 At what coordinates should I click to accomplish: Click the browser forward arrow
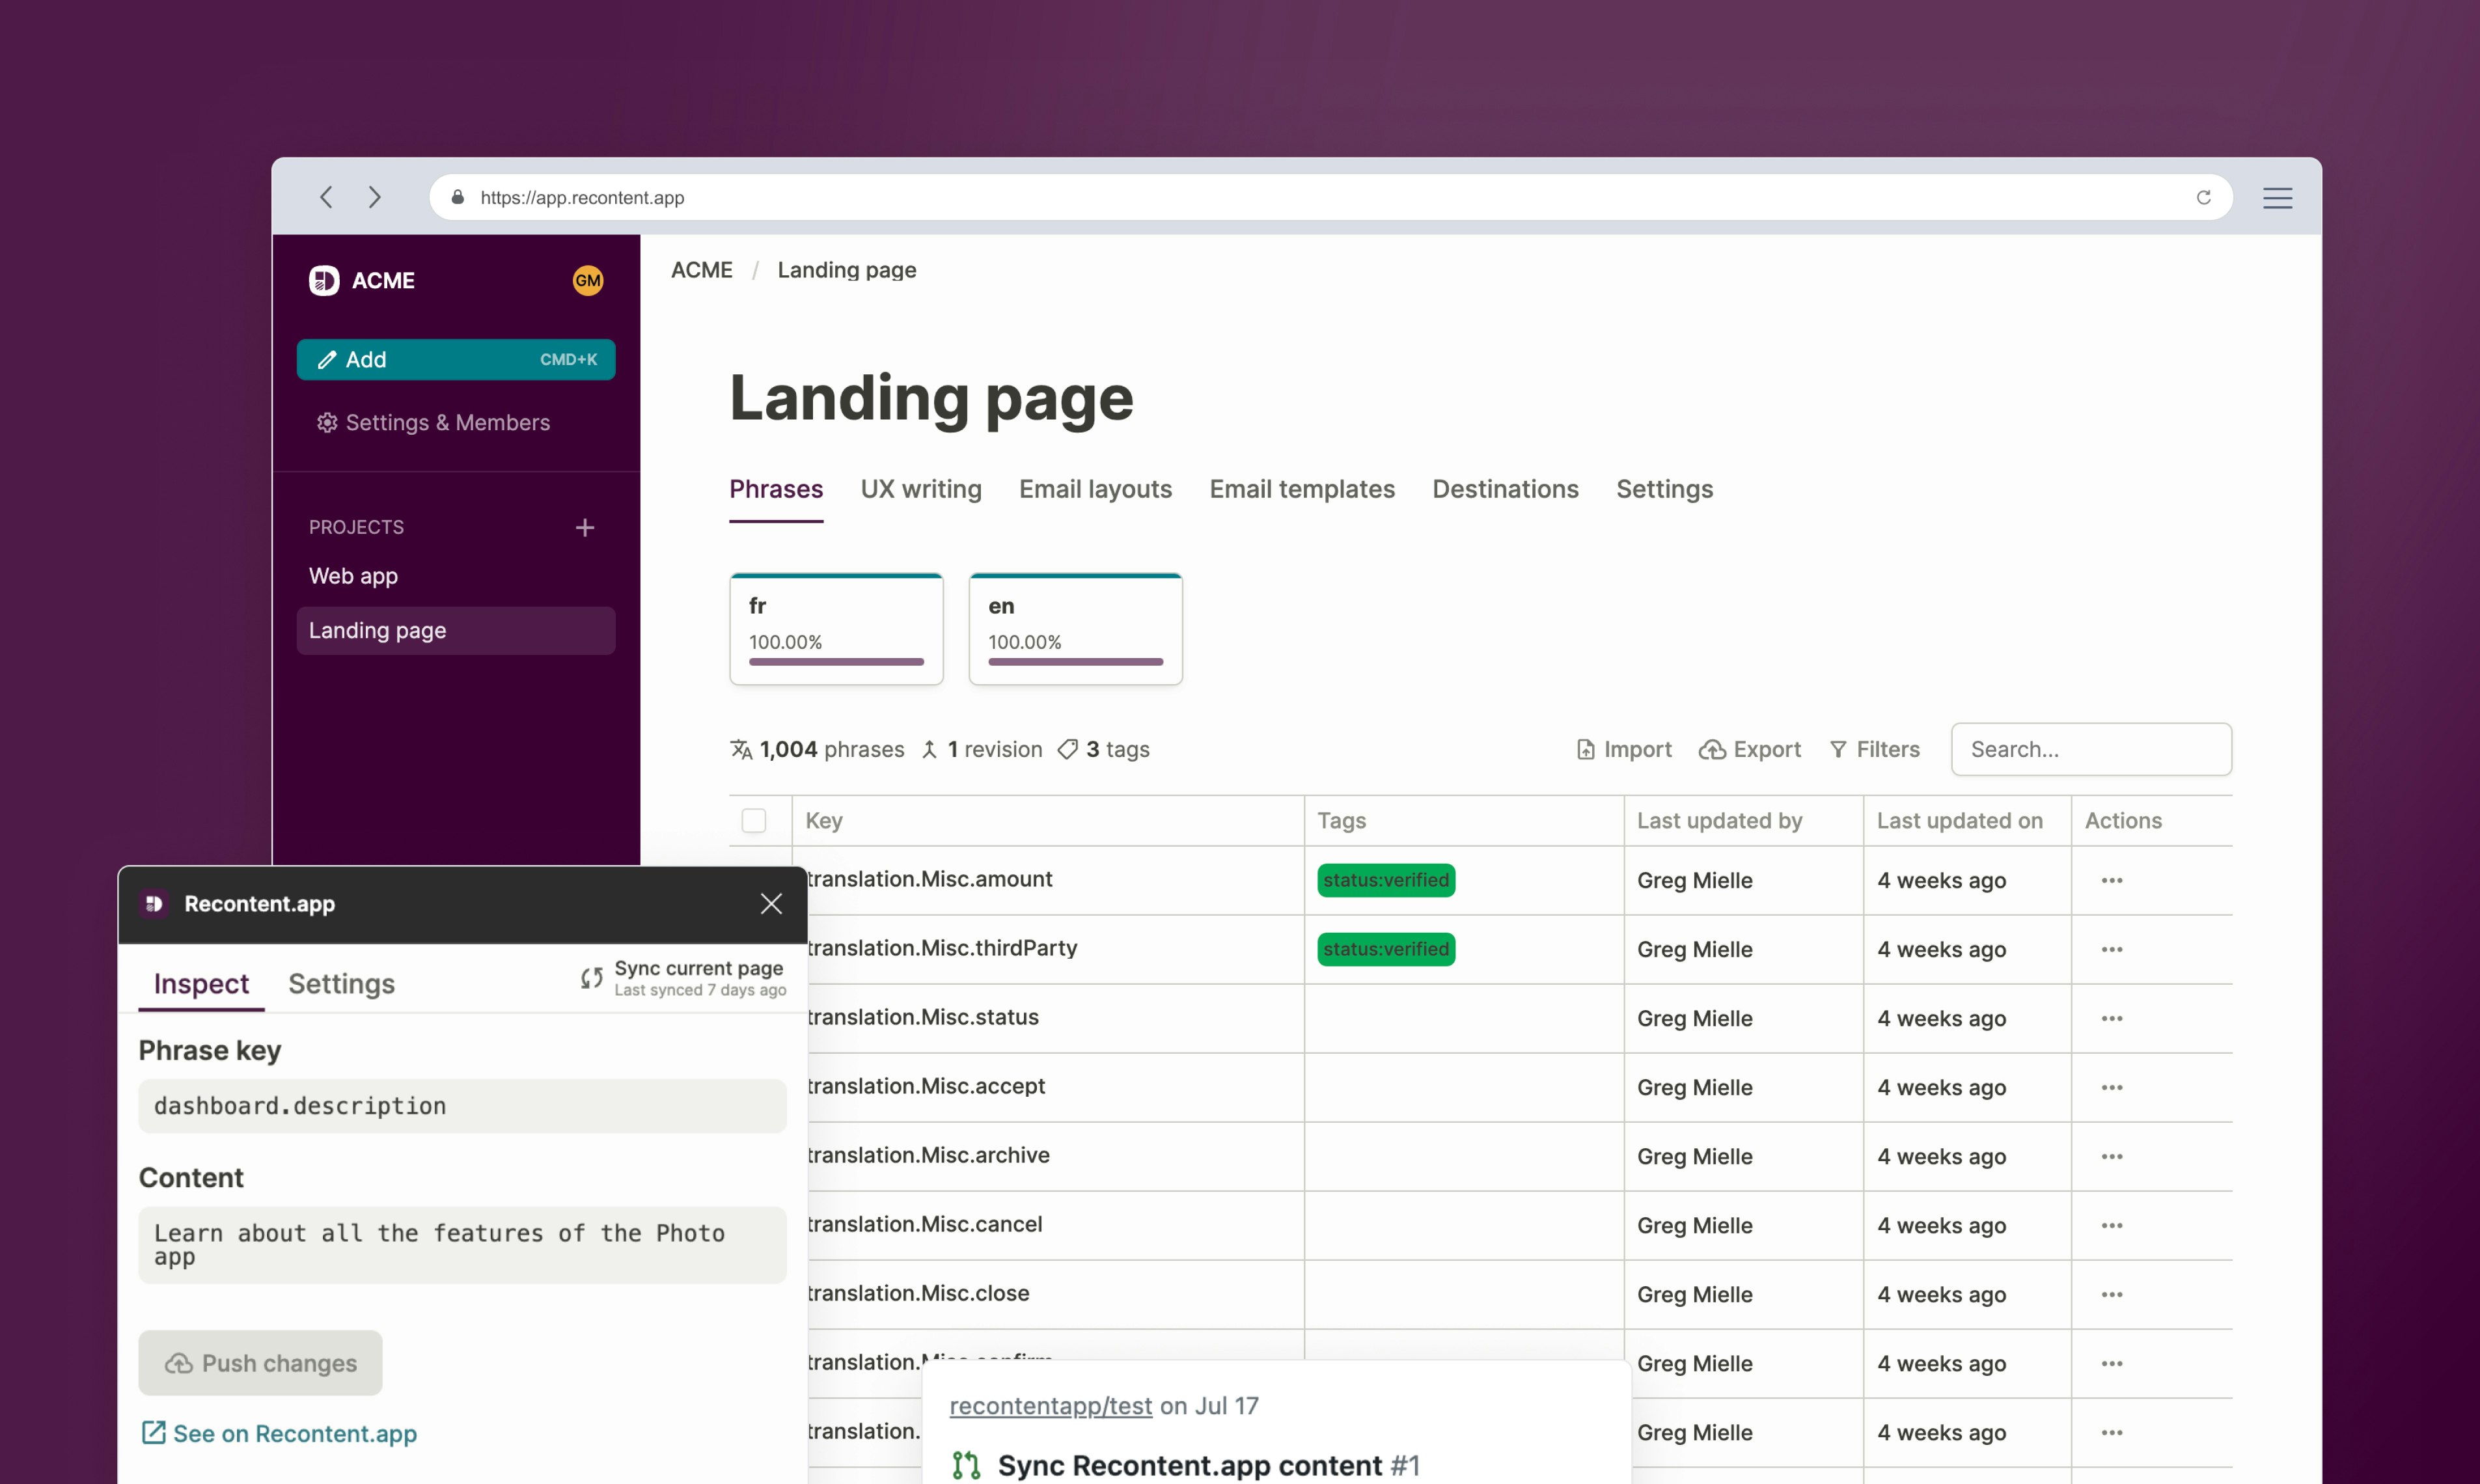tap(375, 197)
